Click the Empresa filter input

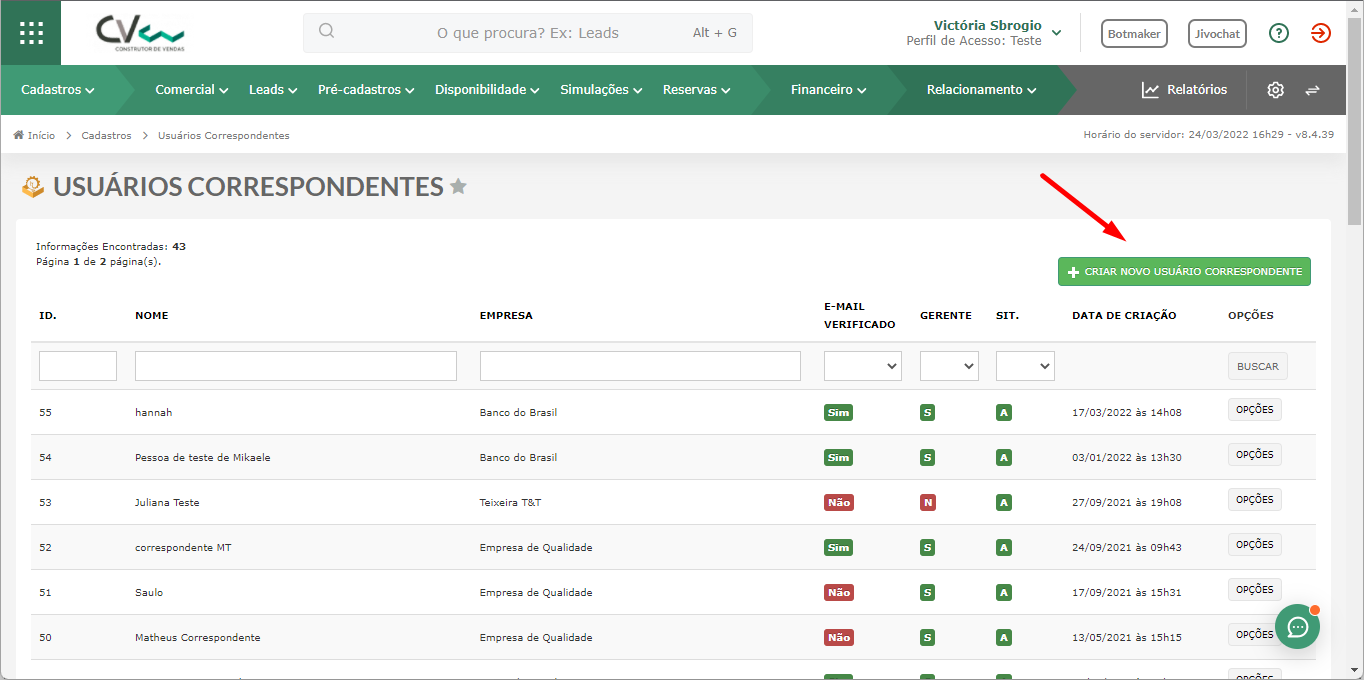(640, 366)
